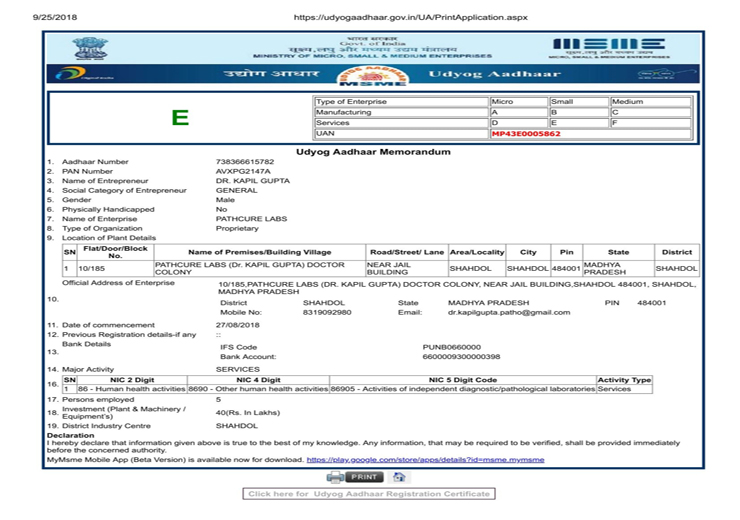Image resolution: width=740 pixels, height=520 pixels.
Task: Click the Government of India emblem
Action: point(90,48)
